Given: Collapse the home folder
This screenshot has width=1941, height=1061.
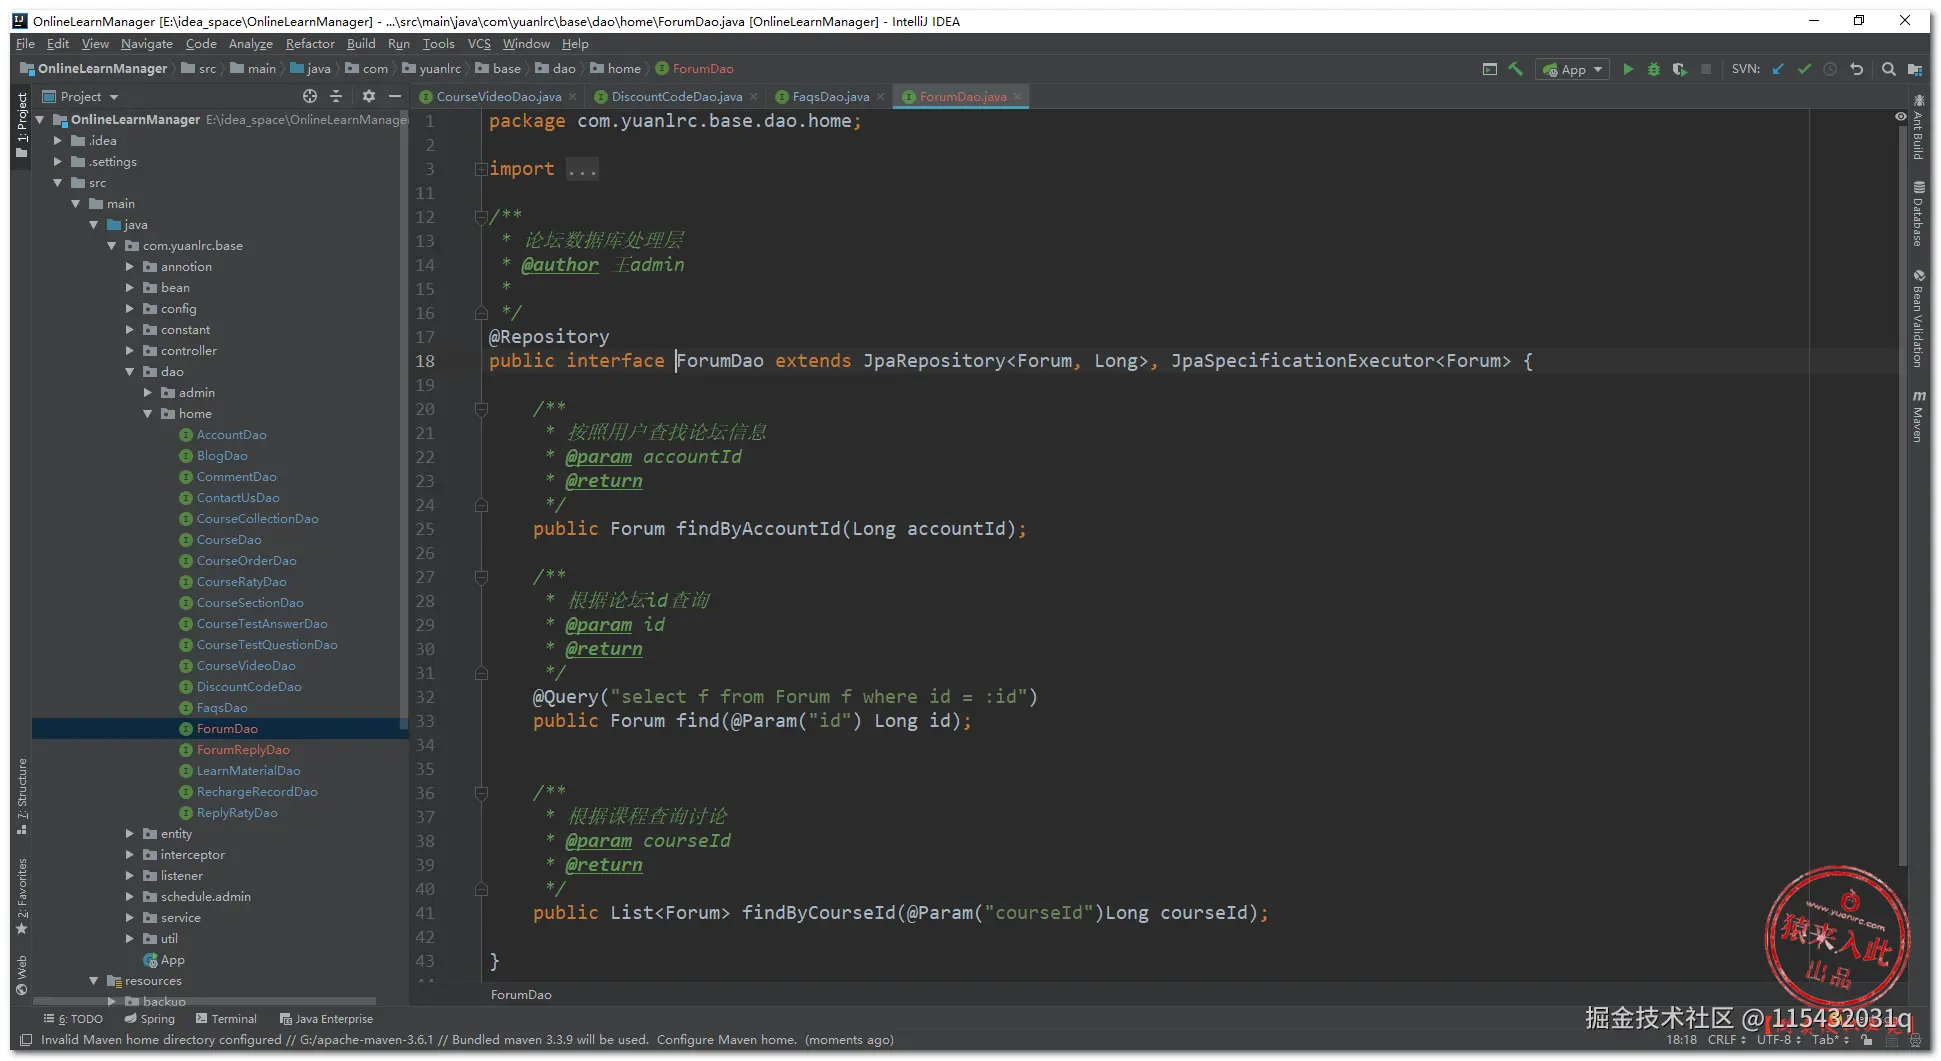Looking at the screenshot, I should click(x=148, y=414).
